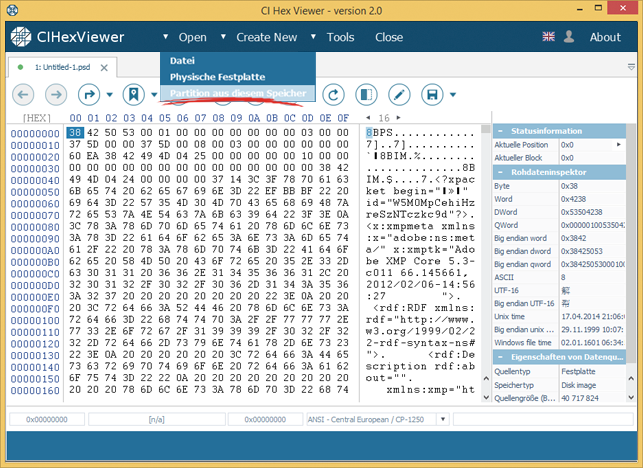Click the Close menu item
Viewport: 643px width, 468px height.
[389, 37]
